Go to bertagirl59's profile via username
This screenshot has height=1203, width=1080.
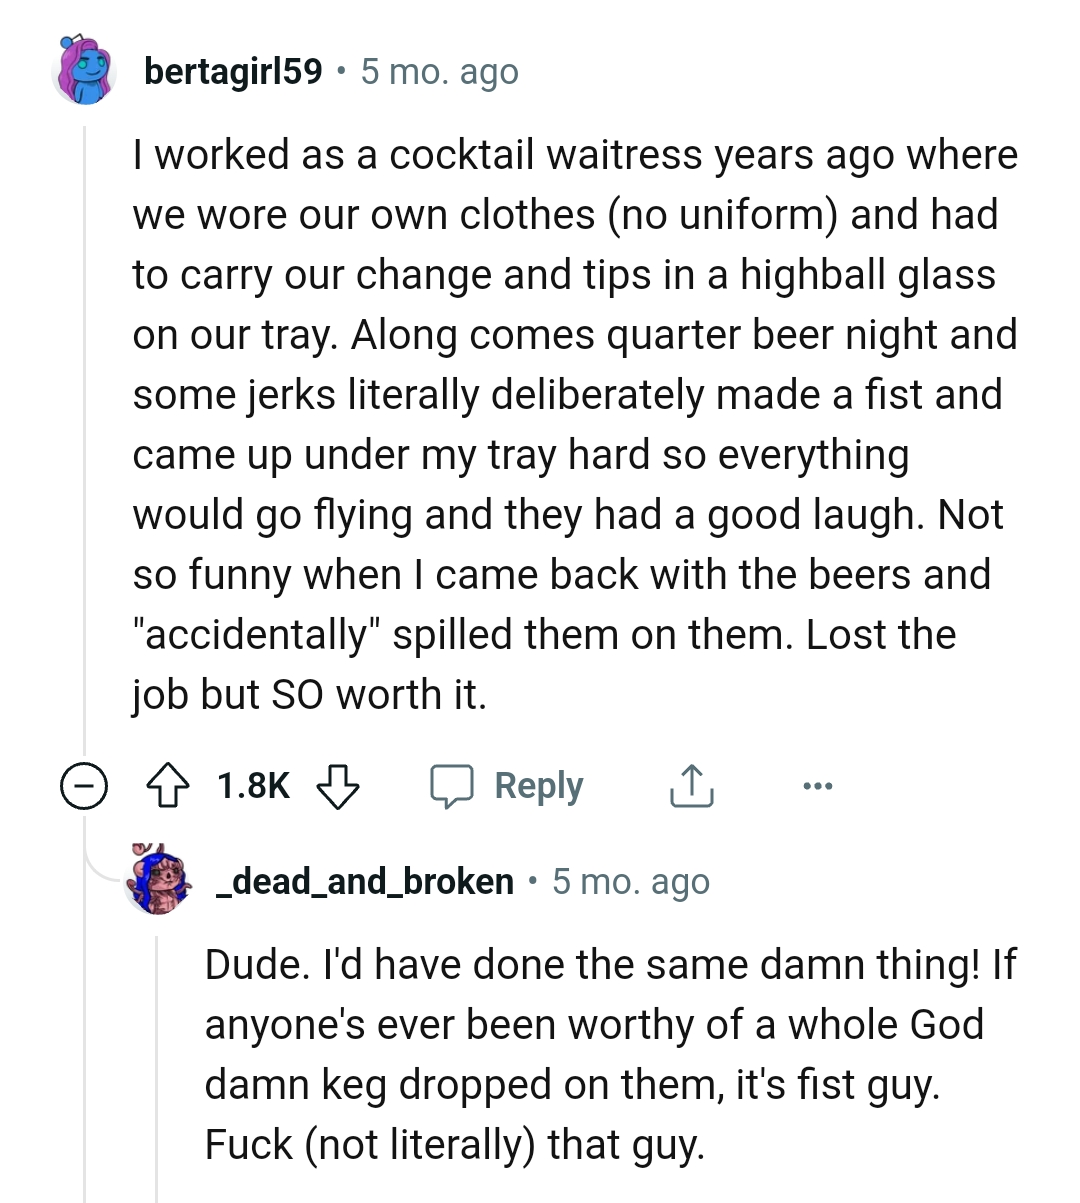click(233, 71)
